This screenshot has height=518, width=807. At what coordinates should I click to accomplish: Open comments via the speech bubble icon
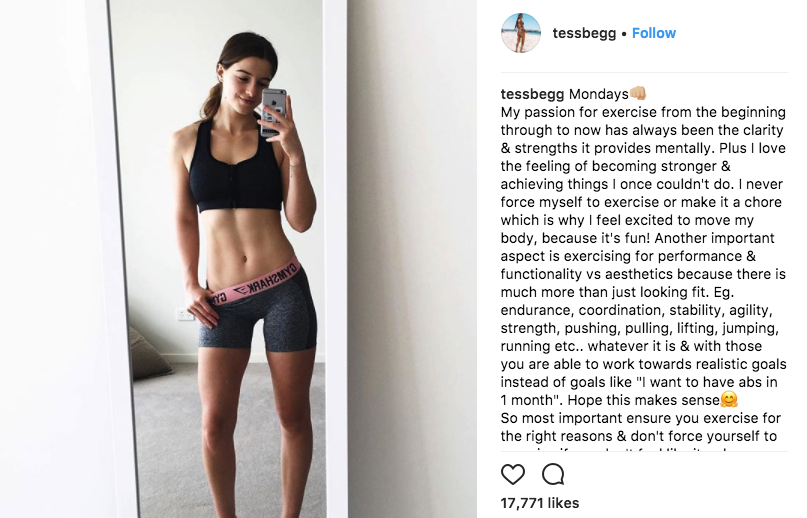[x=553, y=474]
